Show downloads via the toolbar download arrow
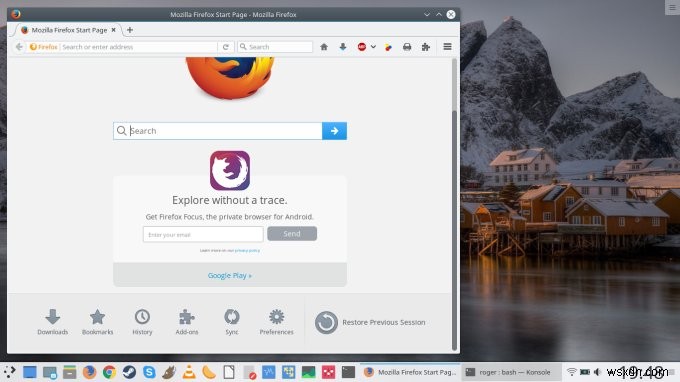 343,47
